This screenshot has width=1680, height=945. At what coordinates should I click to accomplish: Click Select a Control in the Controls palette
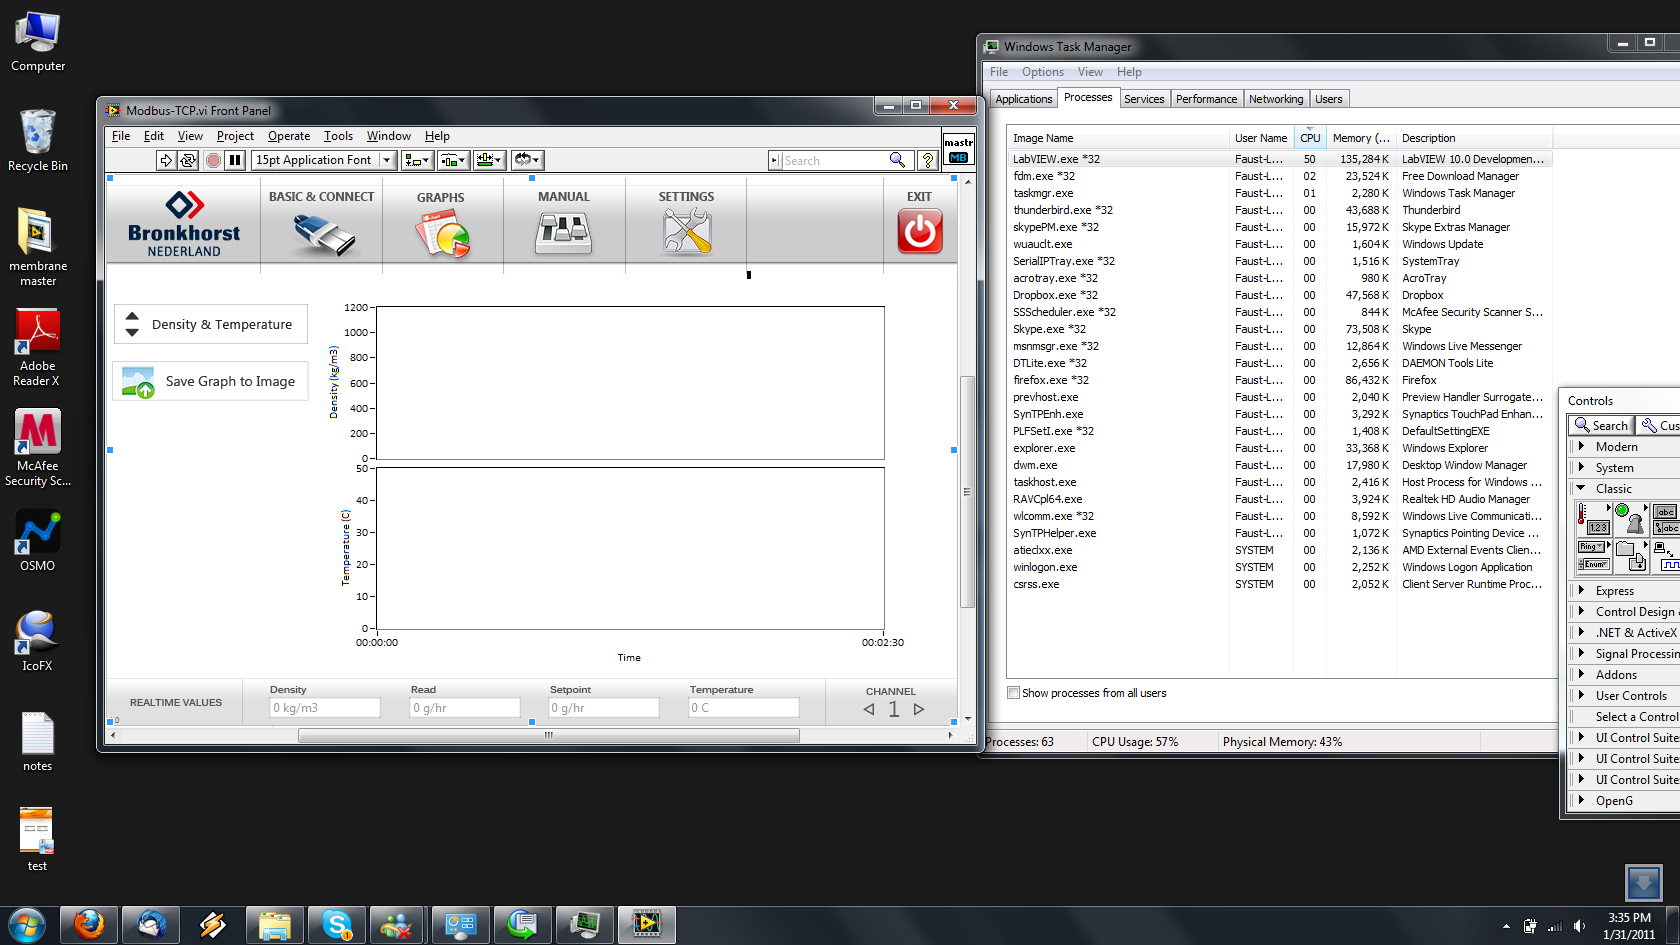(1636, 716)
